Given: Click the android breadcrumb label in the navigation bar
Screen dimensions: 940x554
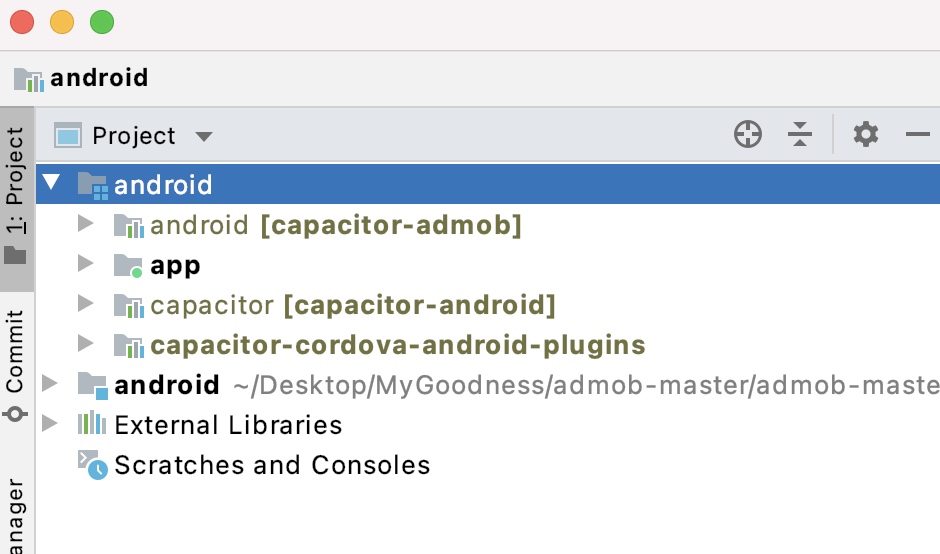Looking at the screenshot, I should coord(99,78).
